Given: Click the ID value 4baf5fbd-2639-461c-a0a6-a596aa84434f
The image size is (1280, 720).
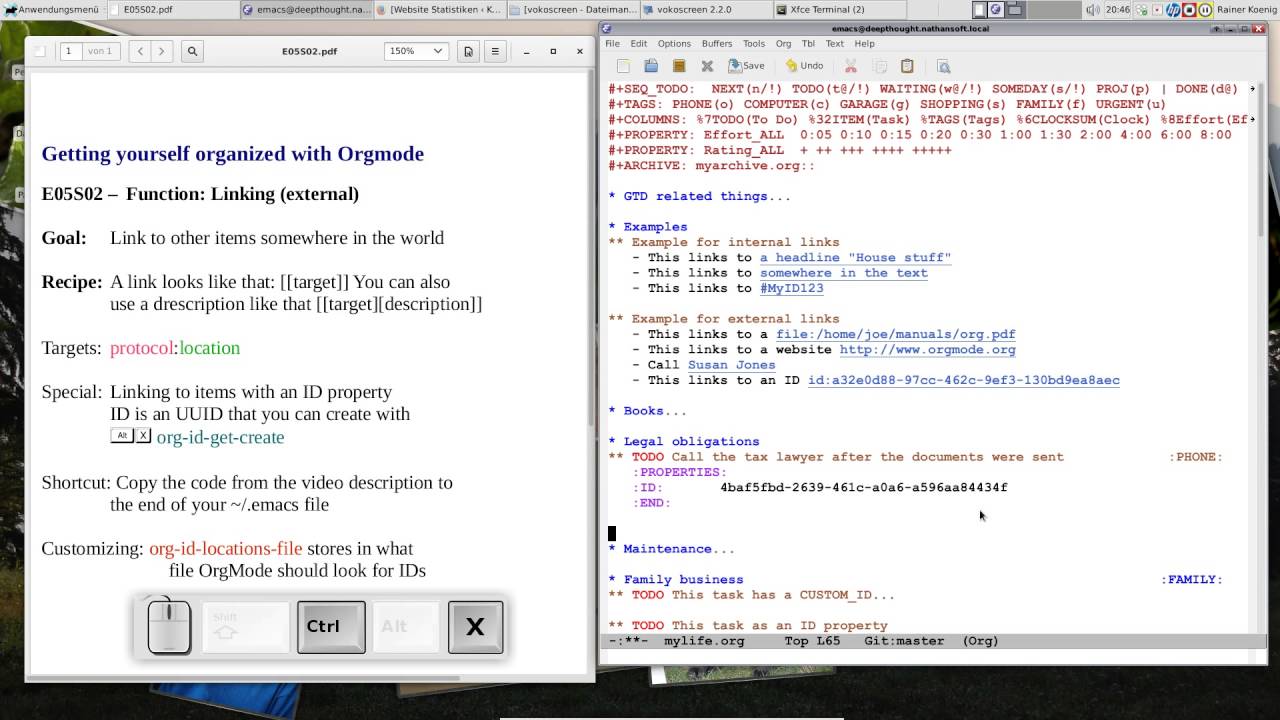Looking at the screenshot, I should [864, 487].
